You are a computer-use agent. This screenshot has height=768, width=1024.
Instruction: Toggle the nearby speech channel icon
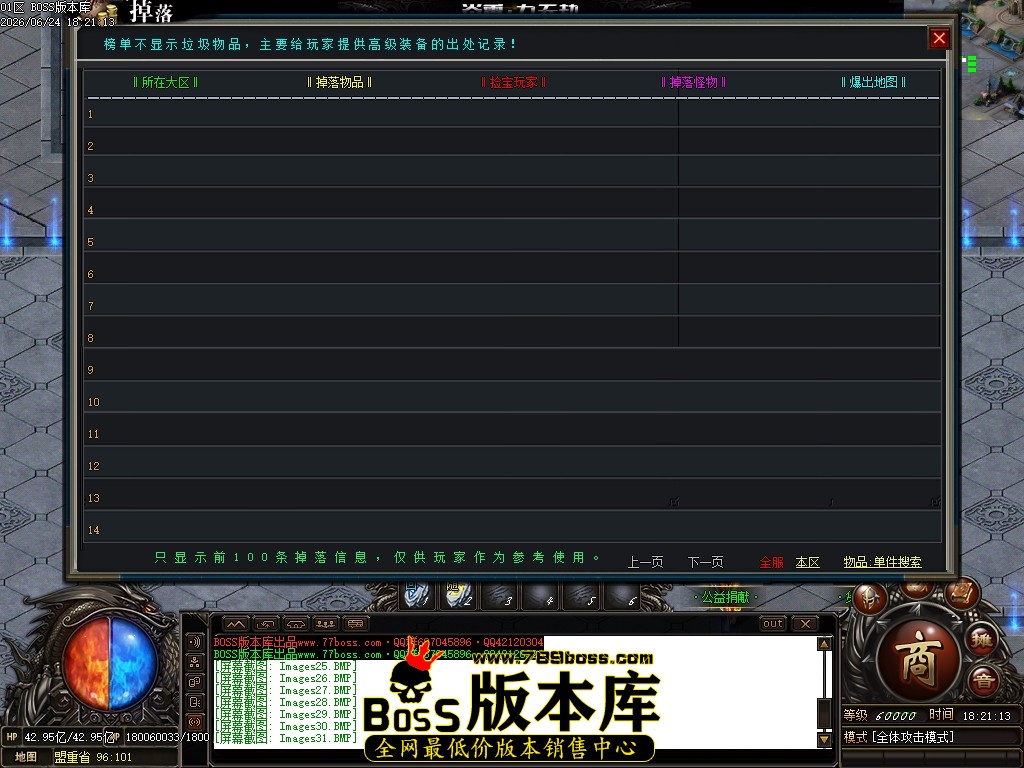click(x=194, y=642)
